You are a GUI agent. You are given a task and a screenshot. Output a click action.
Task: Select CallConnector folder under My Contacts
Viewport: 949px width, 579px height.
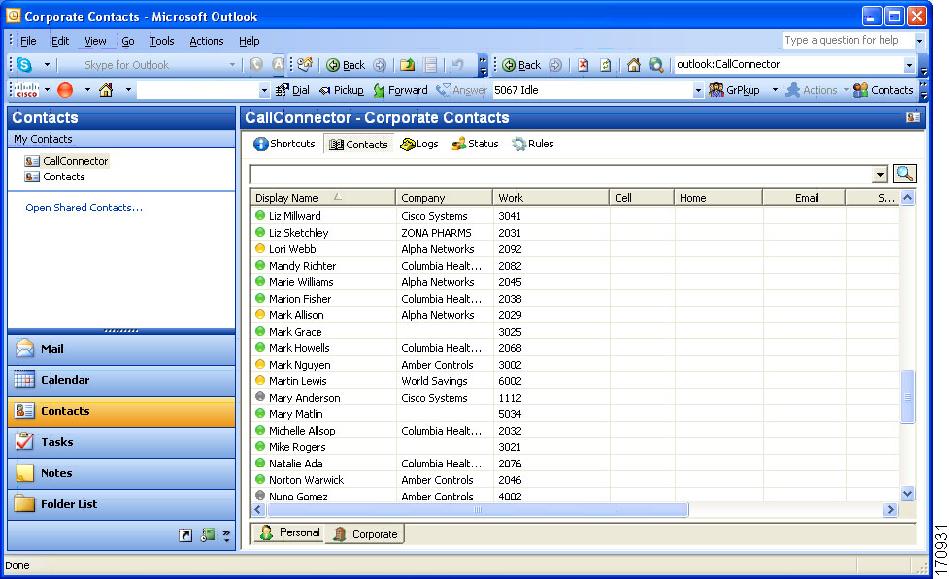coord(67,161)
